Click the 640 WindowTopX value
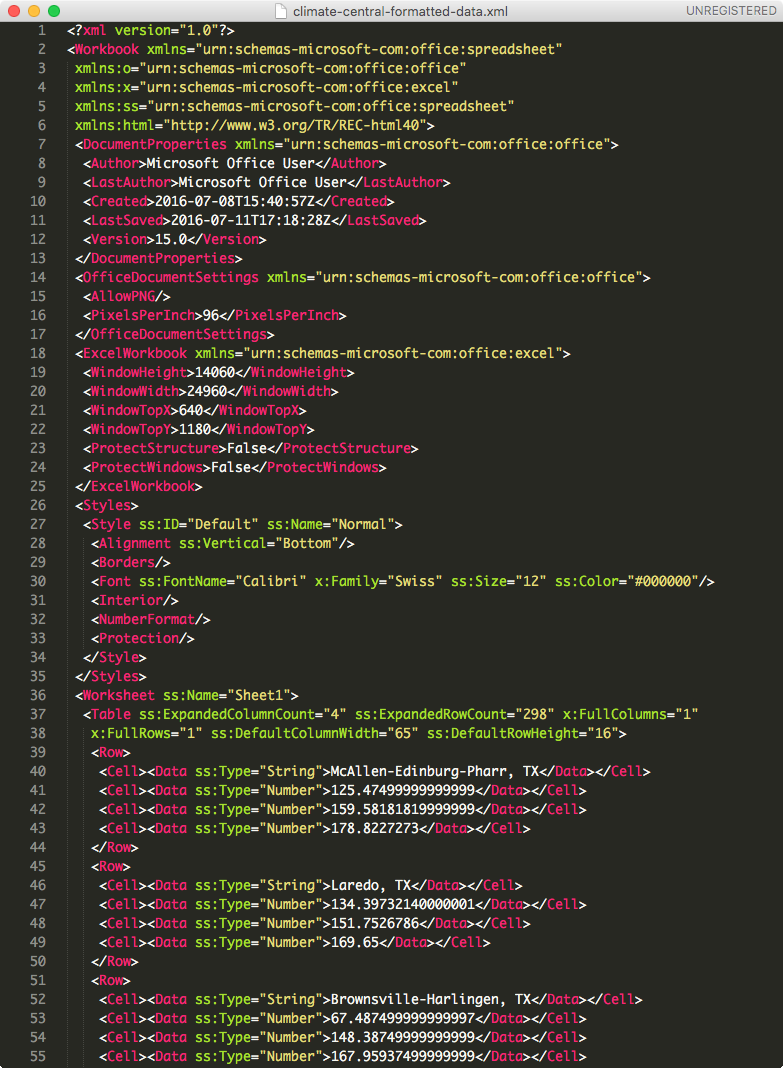Image resolution: width=783 pixels, height=1068 pixels. click(x=191, y=411)
